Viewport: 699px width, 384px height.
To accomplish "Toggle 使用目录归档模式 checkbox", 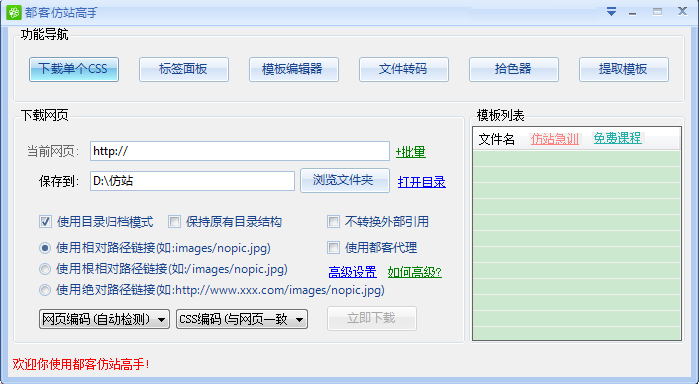I will (x=45, y=222).
